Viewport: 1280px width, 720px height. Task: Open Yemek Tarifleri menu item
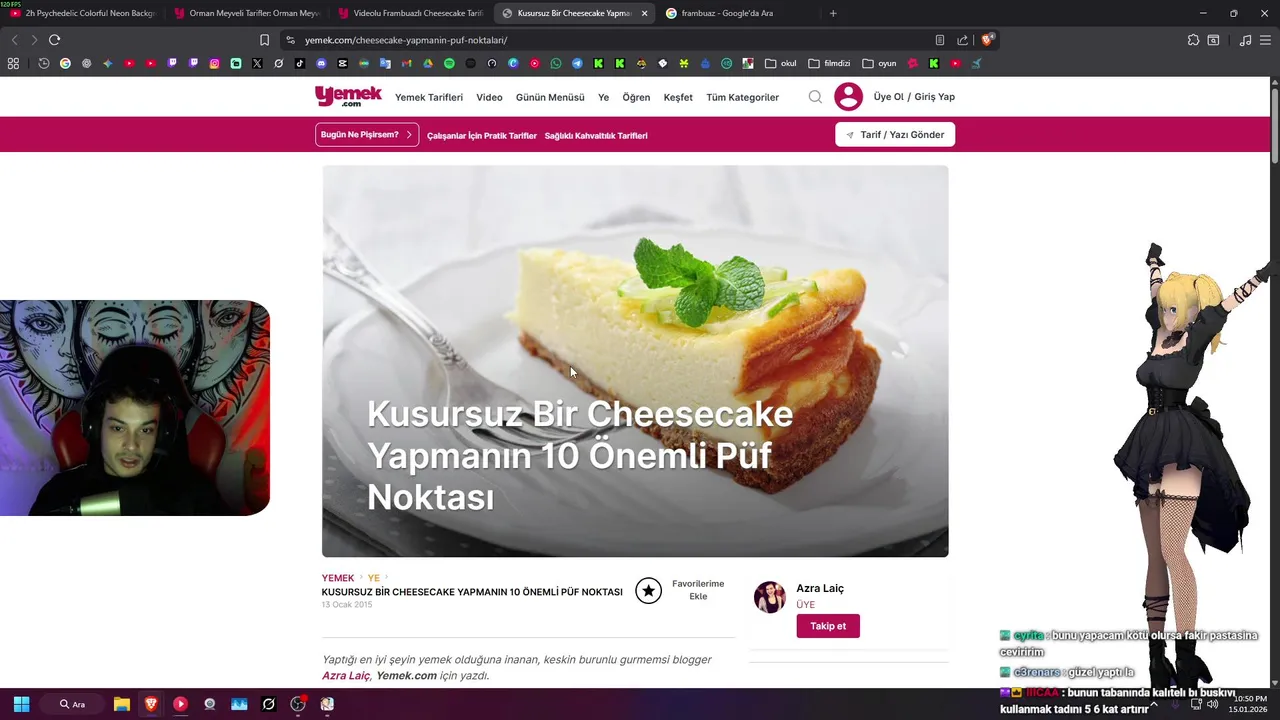[x=429, y=97]
